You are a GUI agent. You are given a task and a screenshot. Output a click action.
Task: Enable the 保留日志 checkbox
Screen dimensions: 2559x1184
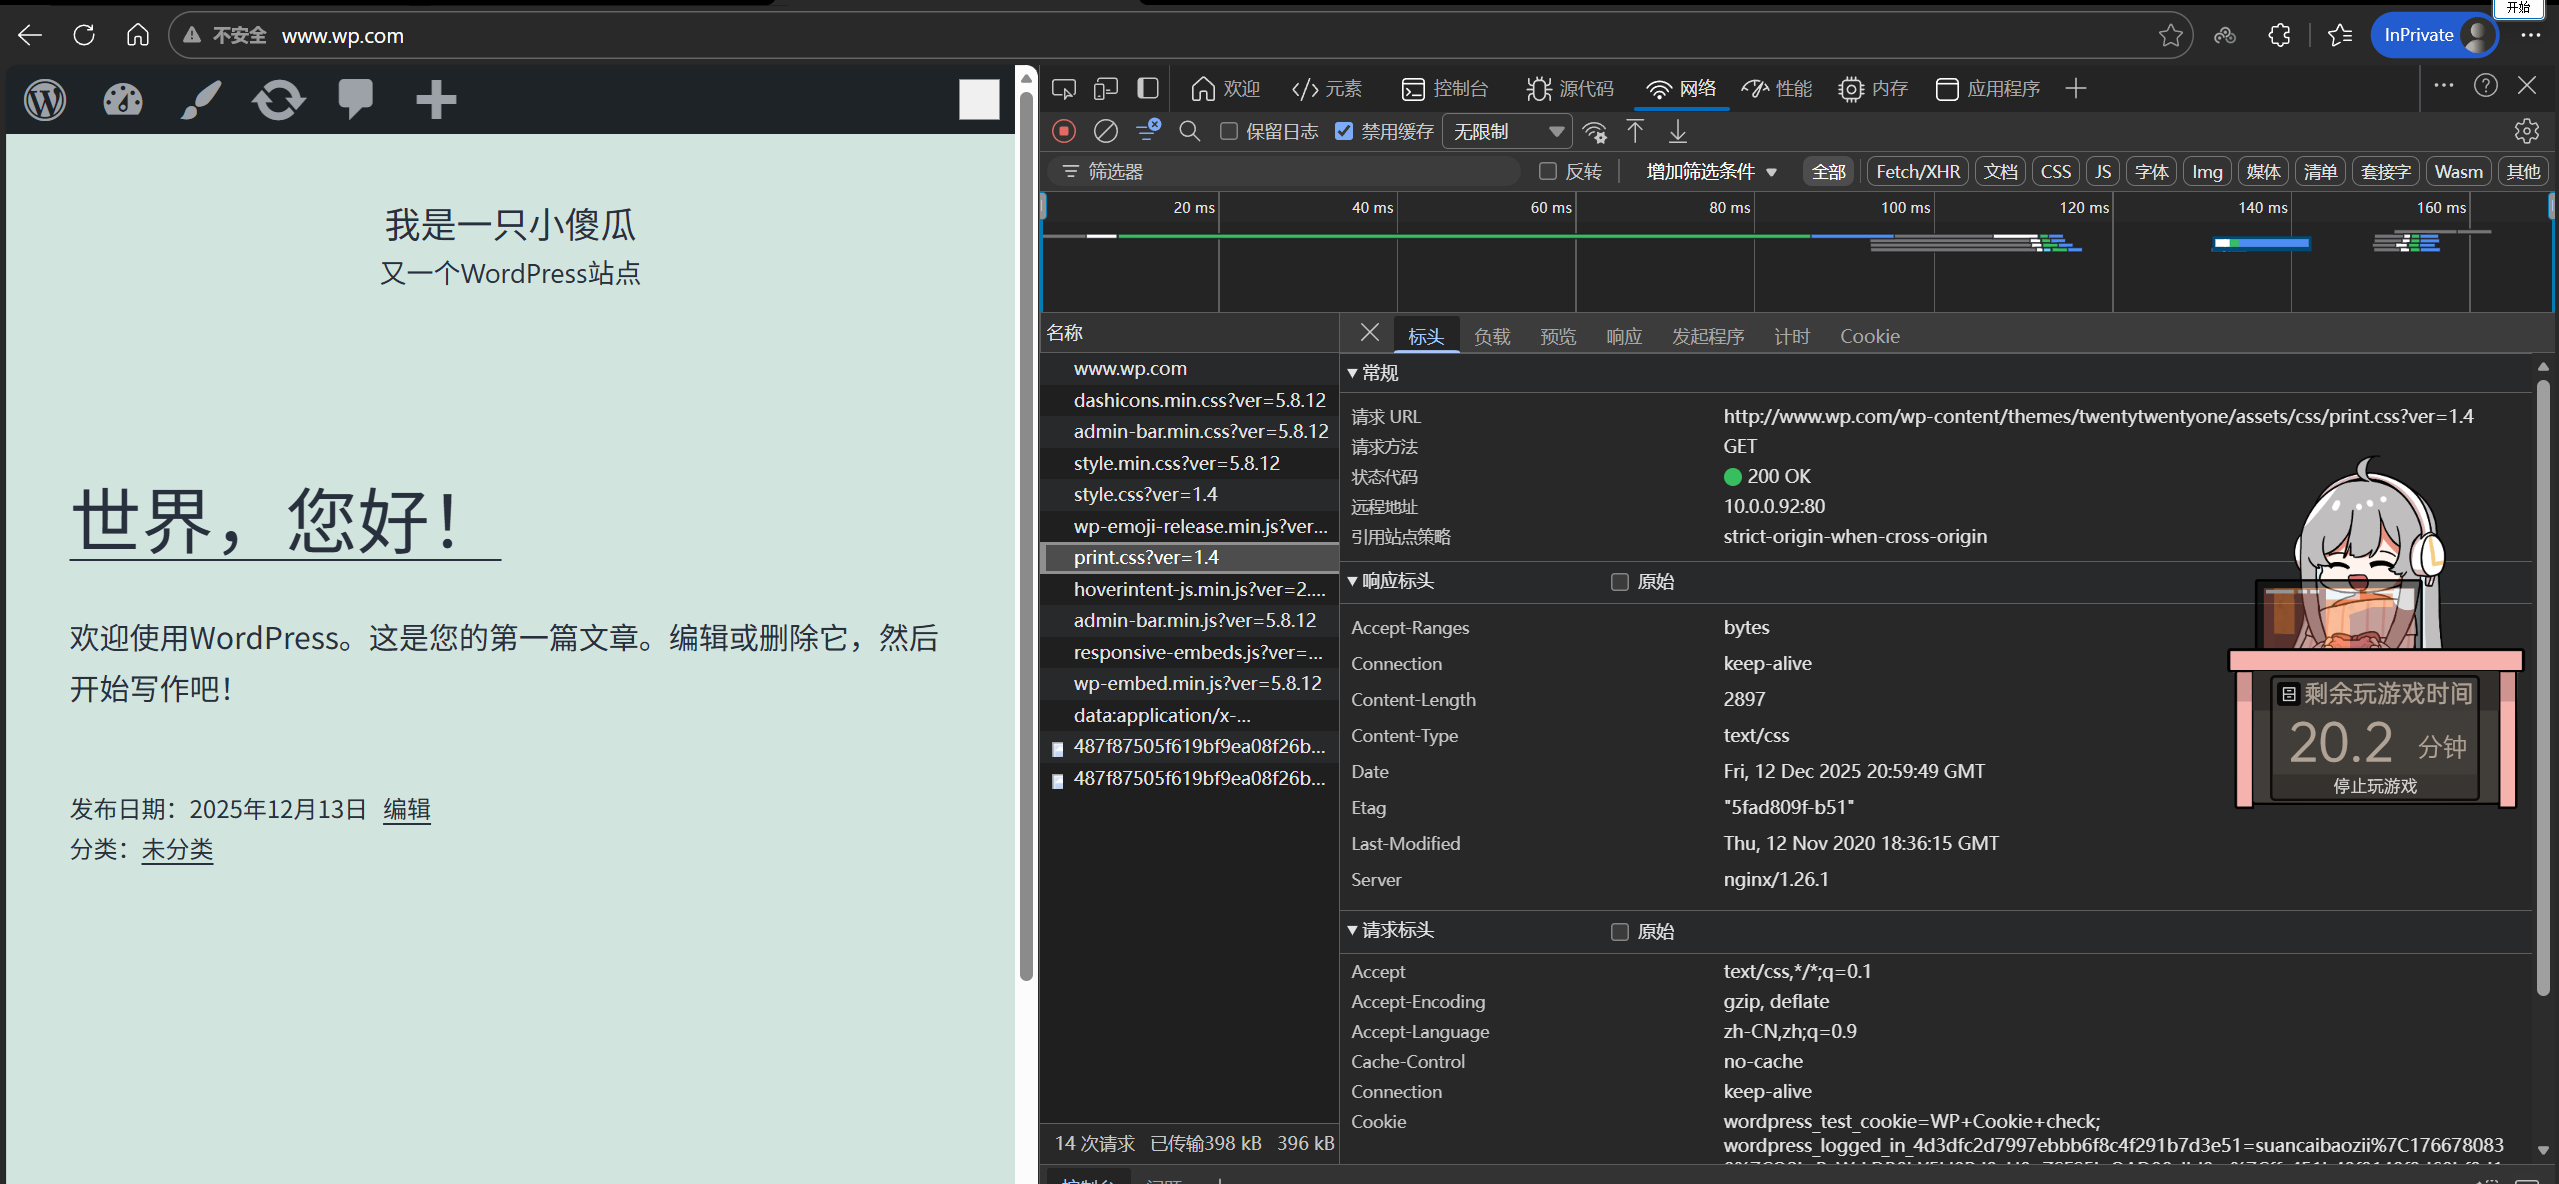(1230, 131)
